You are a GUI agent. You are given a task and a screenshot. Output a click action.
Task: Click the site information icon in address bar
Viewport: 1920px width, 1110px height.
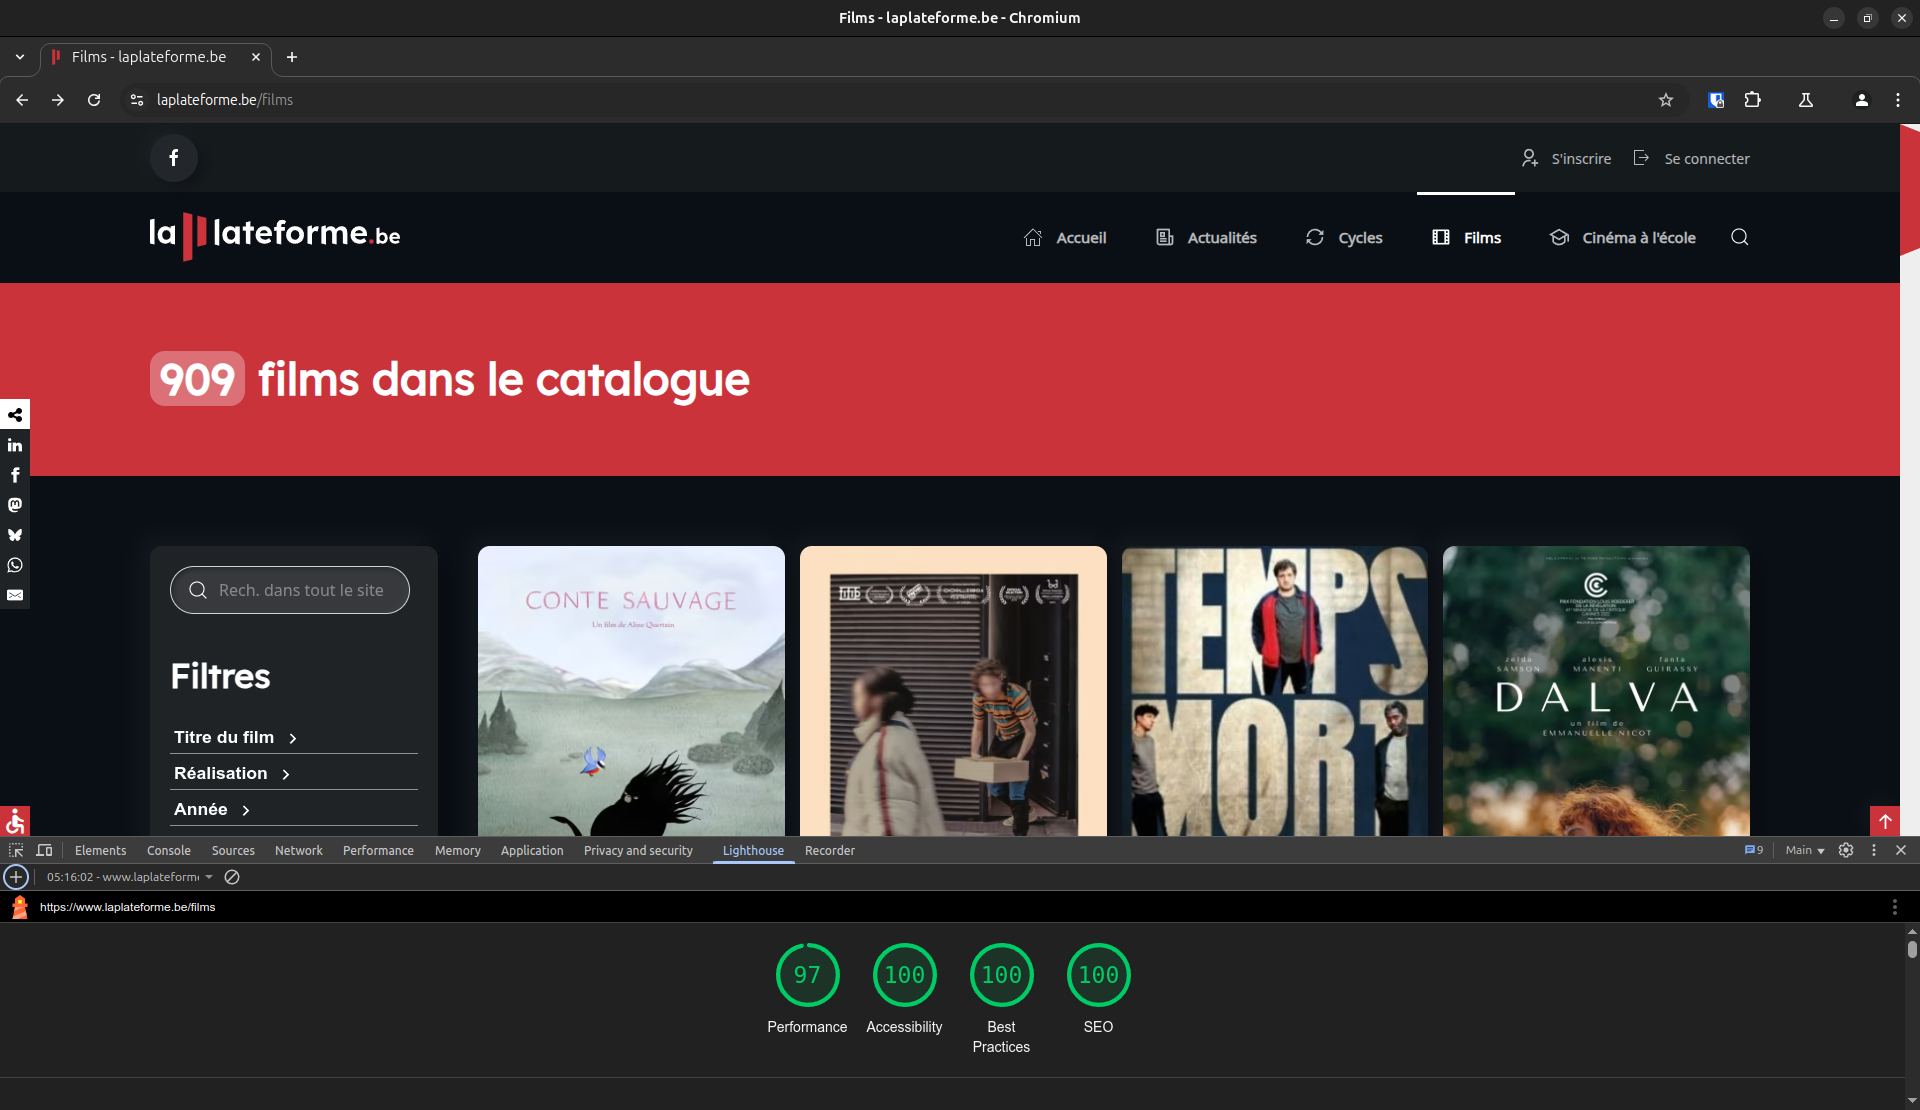137,100
